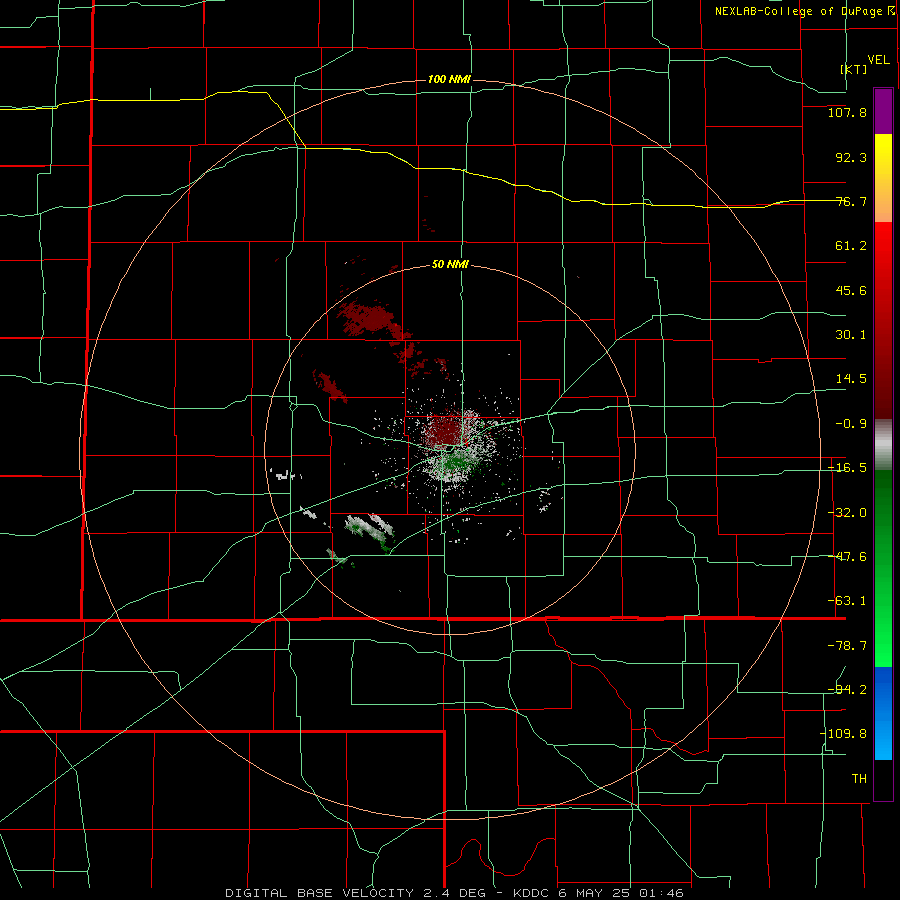The height and width of the screenshot is (900, 900).
Task: Click the -78.7 velocity scale value
Action: tap(847, 646)
